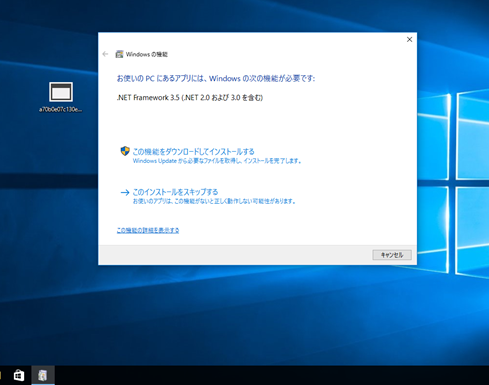
Task: Select the Windows Features taskbar icon
Action: point(43,375)
